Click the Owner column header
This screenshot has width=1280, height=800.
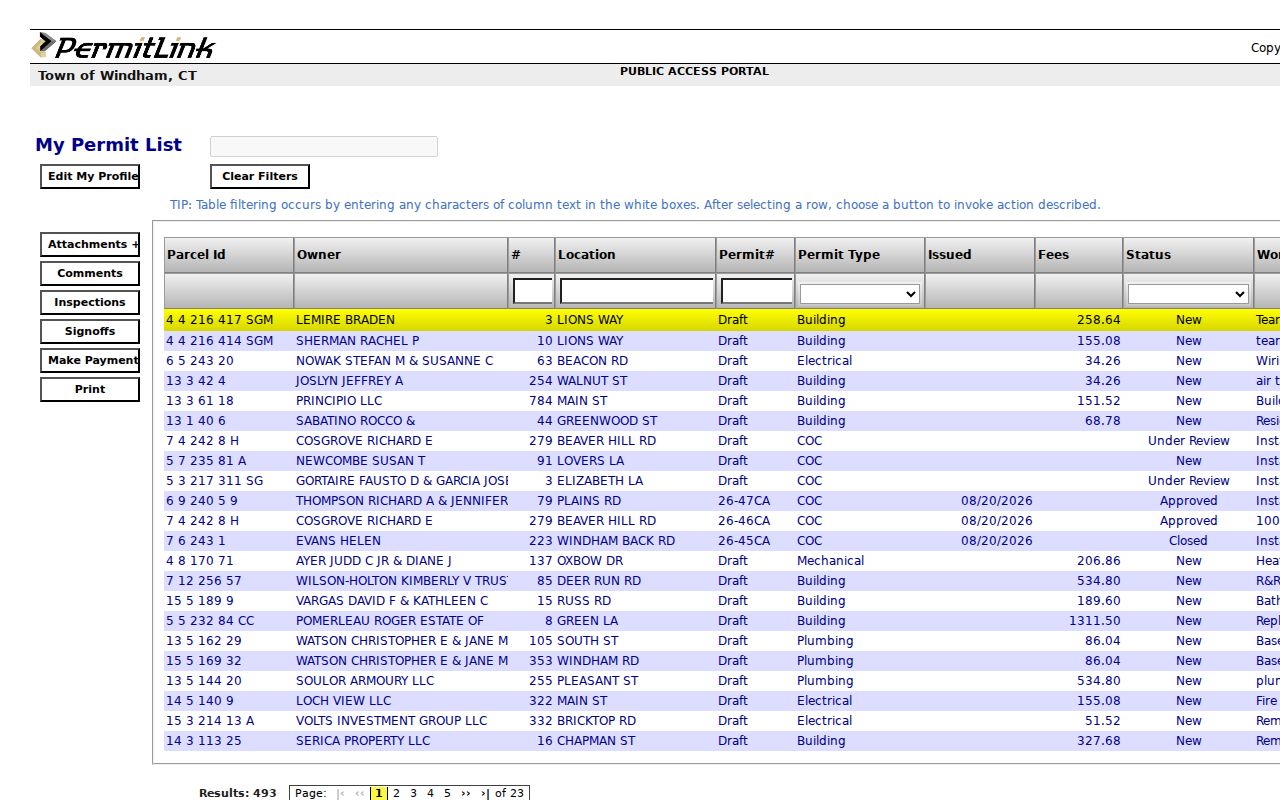(x=401, y=255)
